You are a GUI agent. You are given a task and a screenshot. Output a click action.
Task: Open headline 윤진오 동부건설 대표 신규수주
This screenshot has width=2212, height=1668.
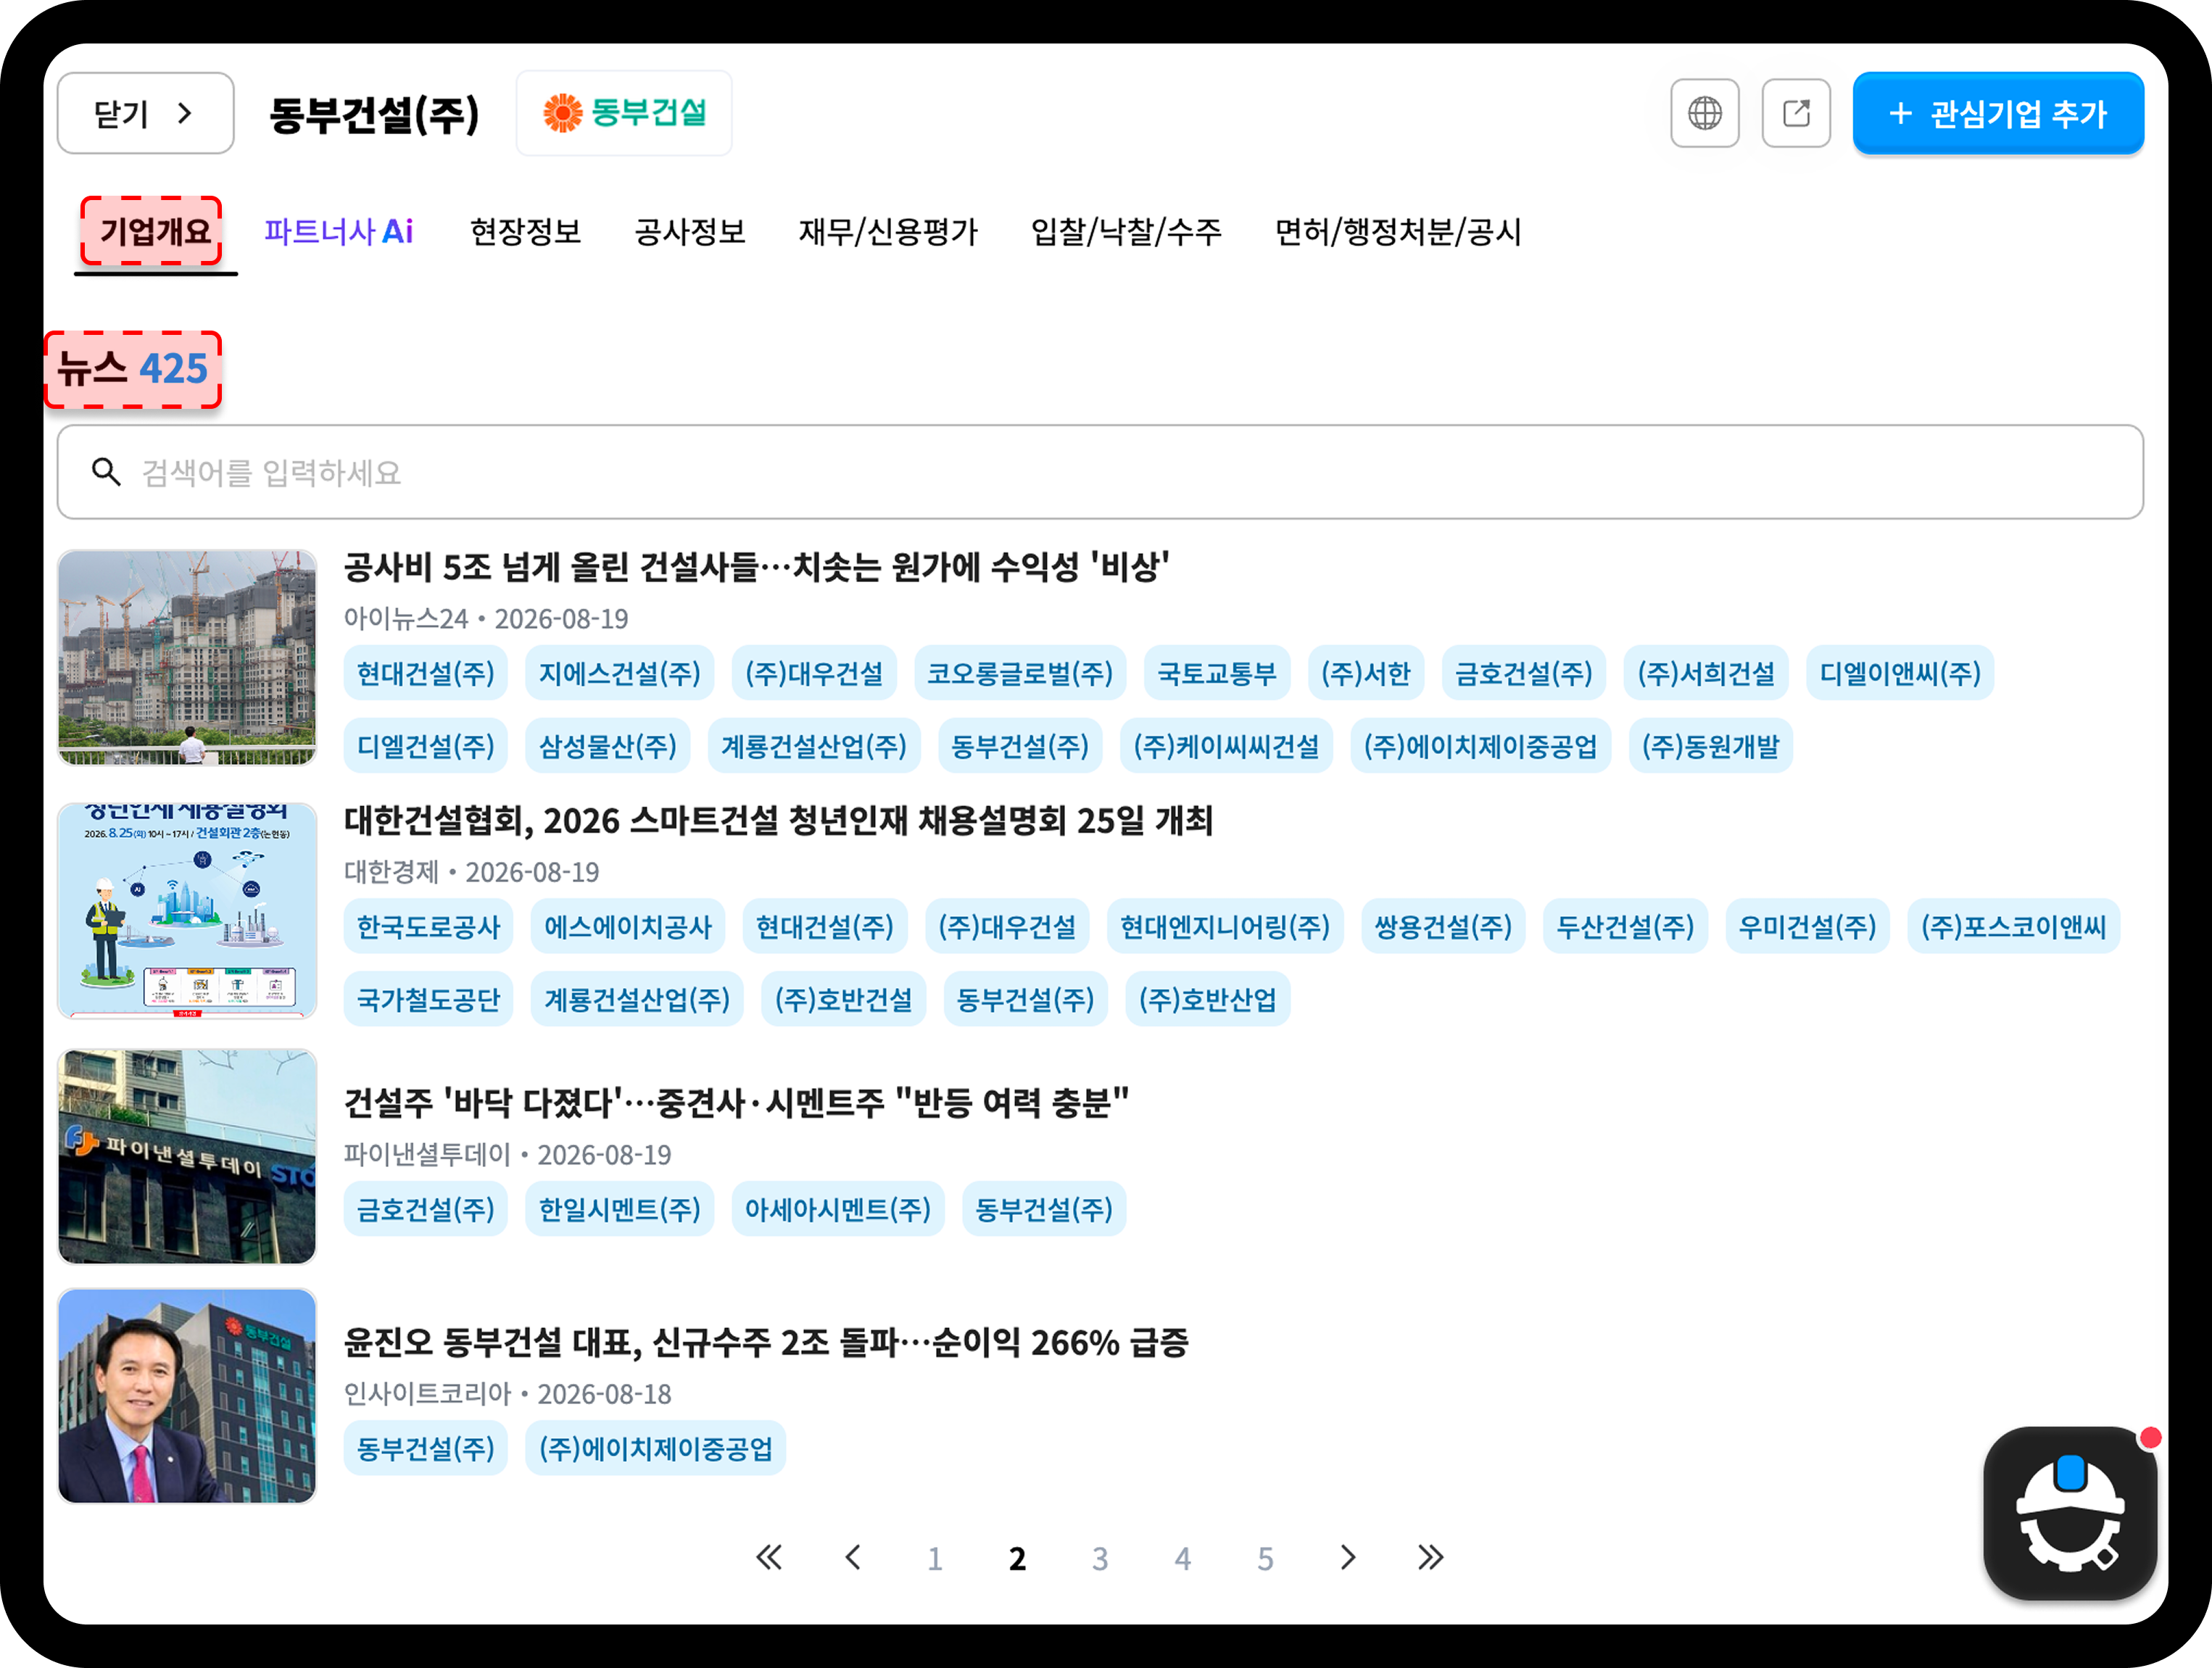766,1342
